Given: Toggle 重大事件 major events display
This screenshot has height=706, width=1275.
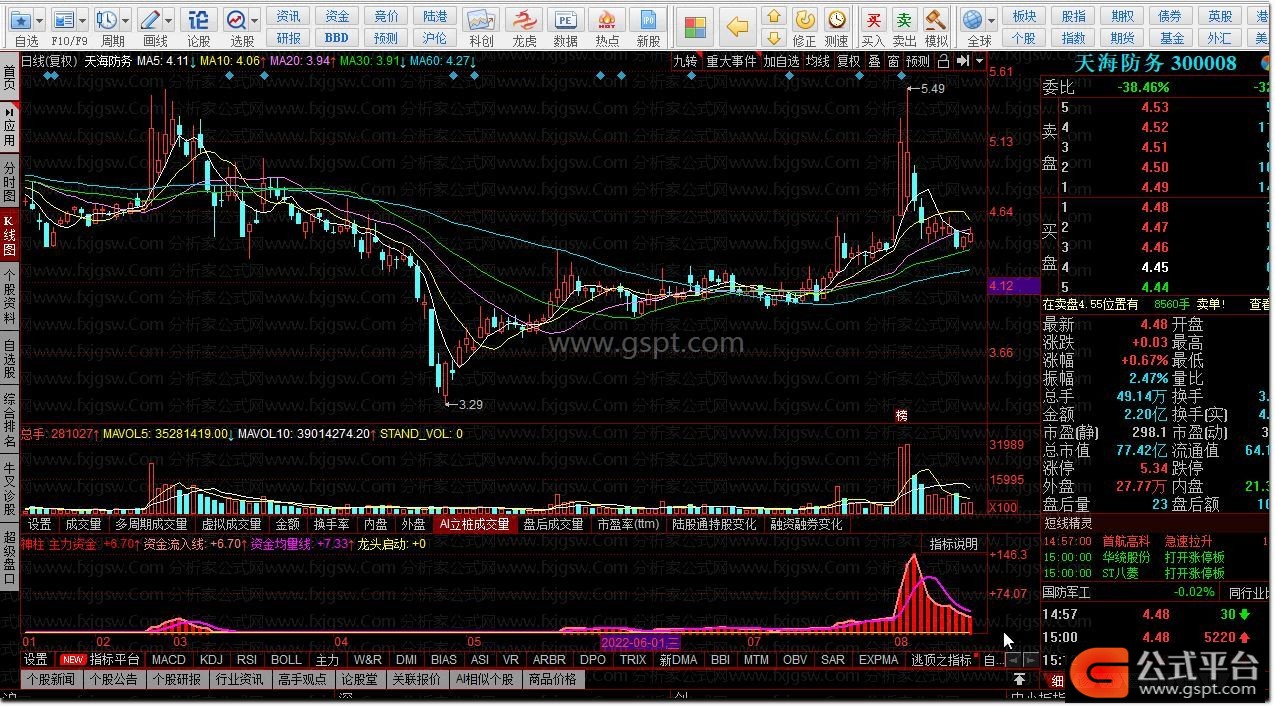Looking at the screenshot, I should pyautogui.click(x=732, y=61).
